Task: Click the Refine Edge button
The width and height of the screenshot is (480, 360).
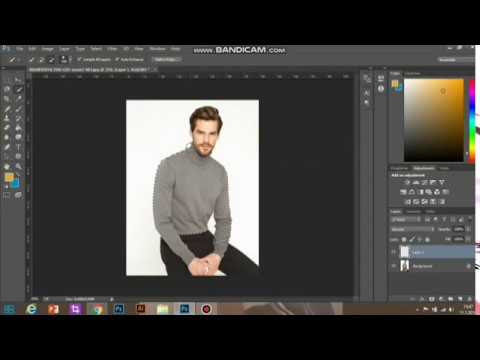Action: [166, 60]
